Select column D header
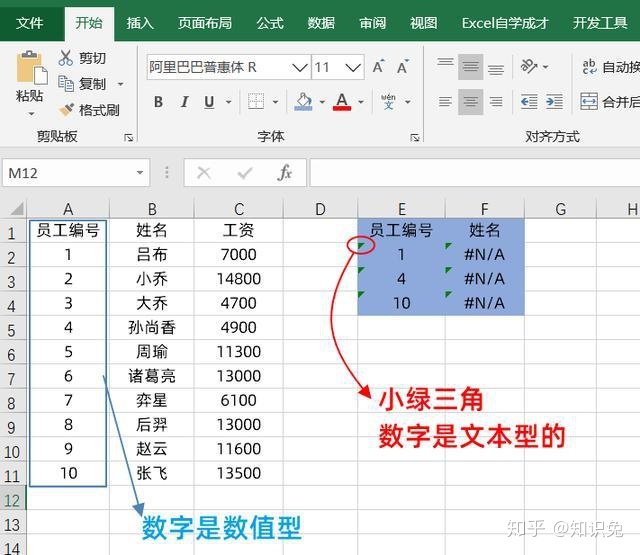The height and width of the screenshot is (555, 640). pyautogui.click(x=320, y=209)
